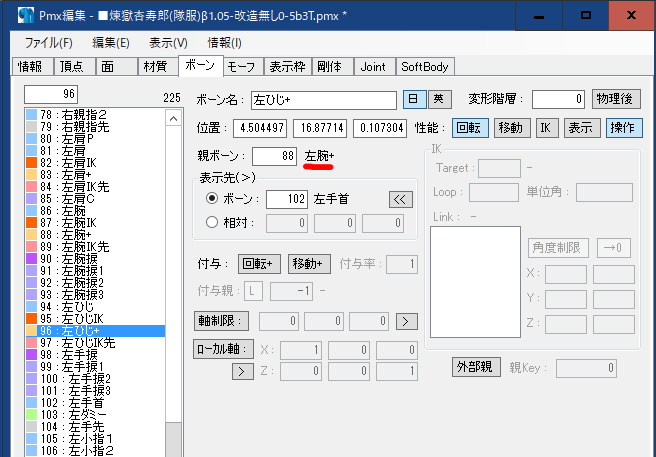The height and width of the screenshot is (457, 656).
Task: Switch to the モーフ tab
Action: [x=244, y=67]
